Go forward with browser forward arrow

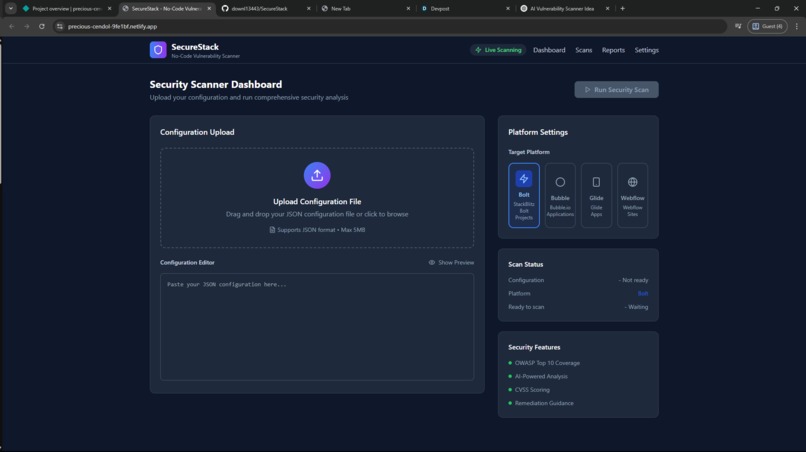tap(27, 26)
